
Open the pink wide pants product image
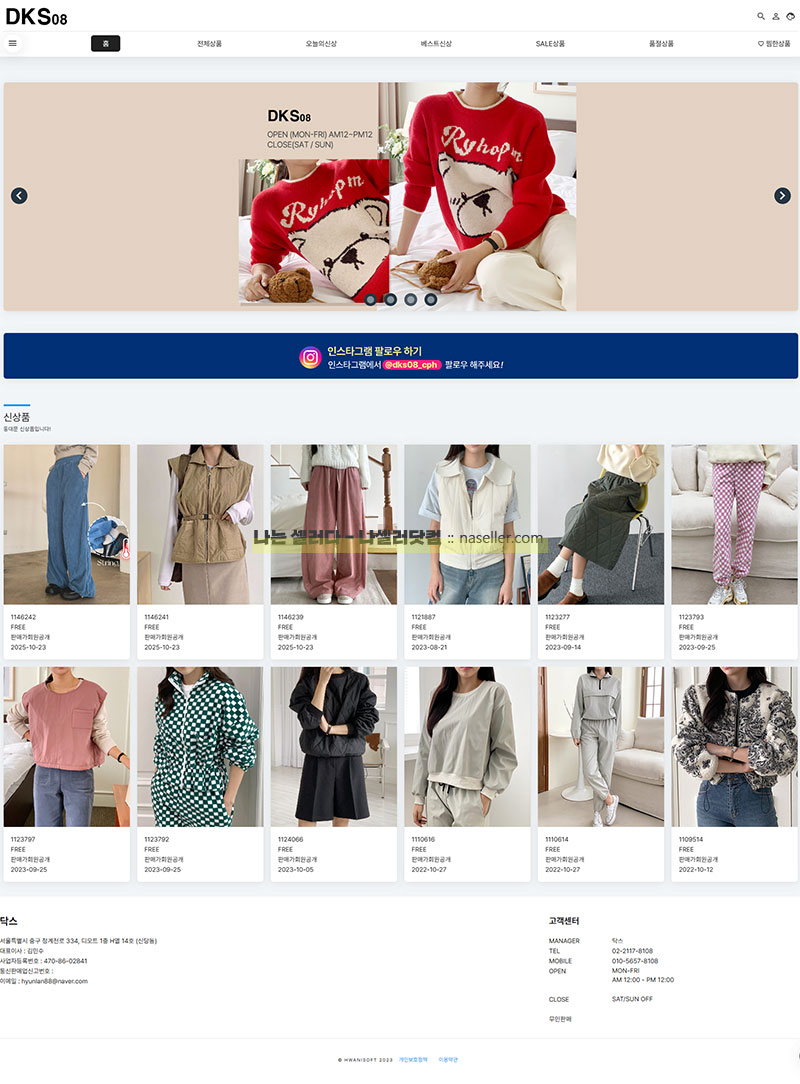coord(334,525)
